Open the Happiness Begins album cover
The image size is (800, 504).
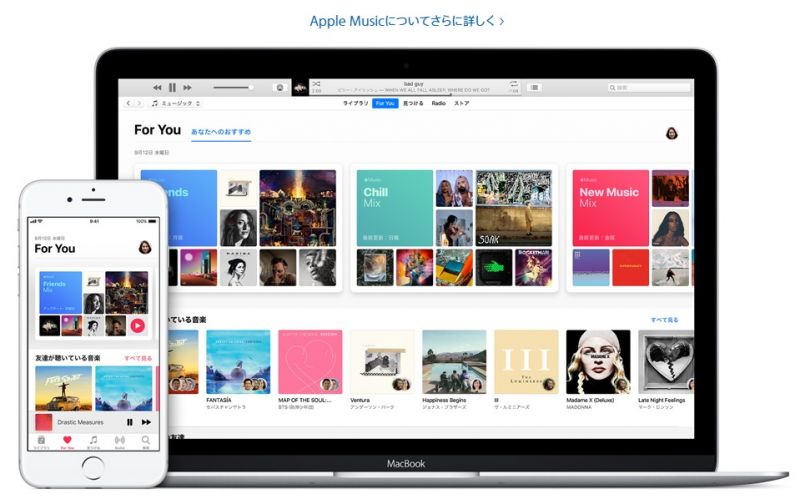click(454, 362)
